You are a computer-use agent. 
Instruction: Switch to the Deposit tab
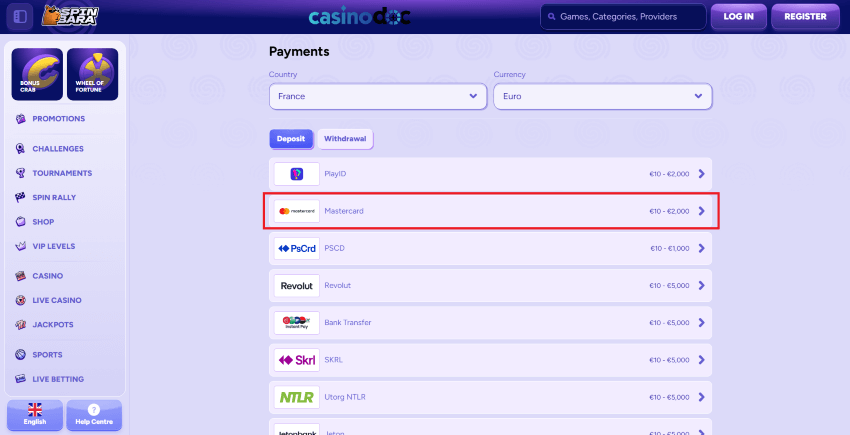point(291,139)
